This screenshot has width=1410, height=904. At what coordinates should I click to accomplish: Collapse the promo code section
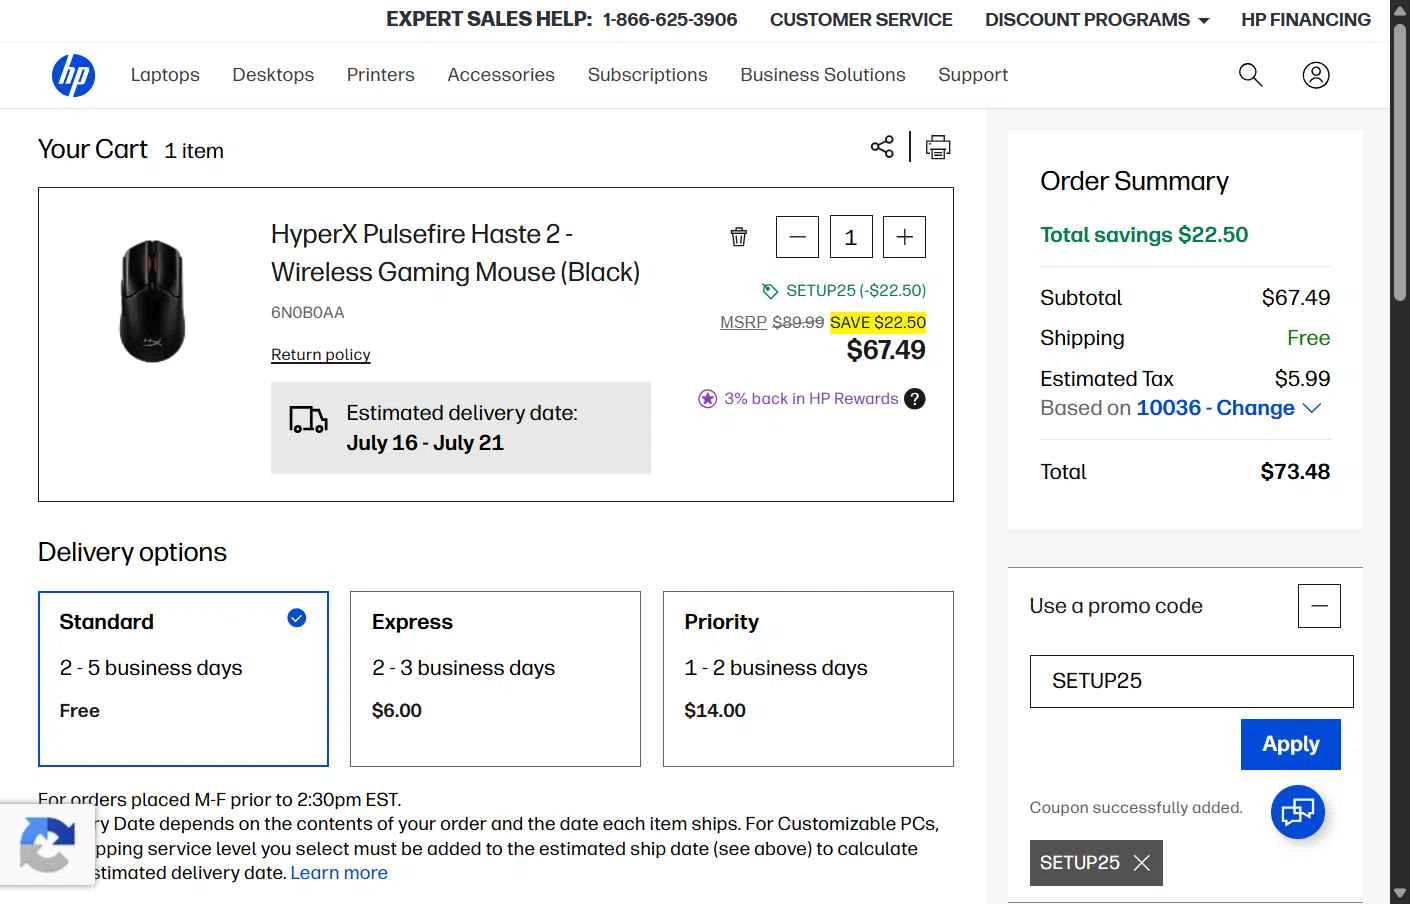tap(1319, 606)
